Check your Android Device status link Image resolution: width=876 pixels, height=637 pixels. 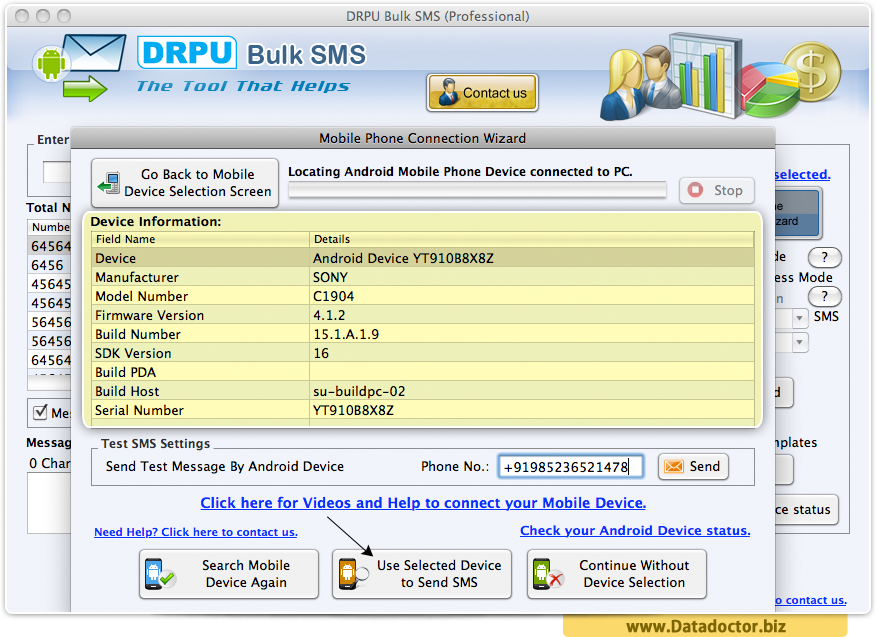pos(634,530)
